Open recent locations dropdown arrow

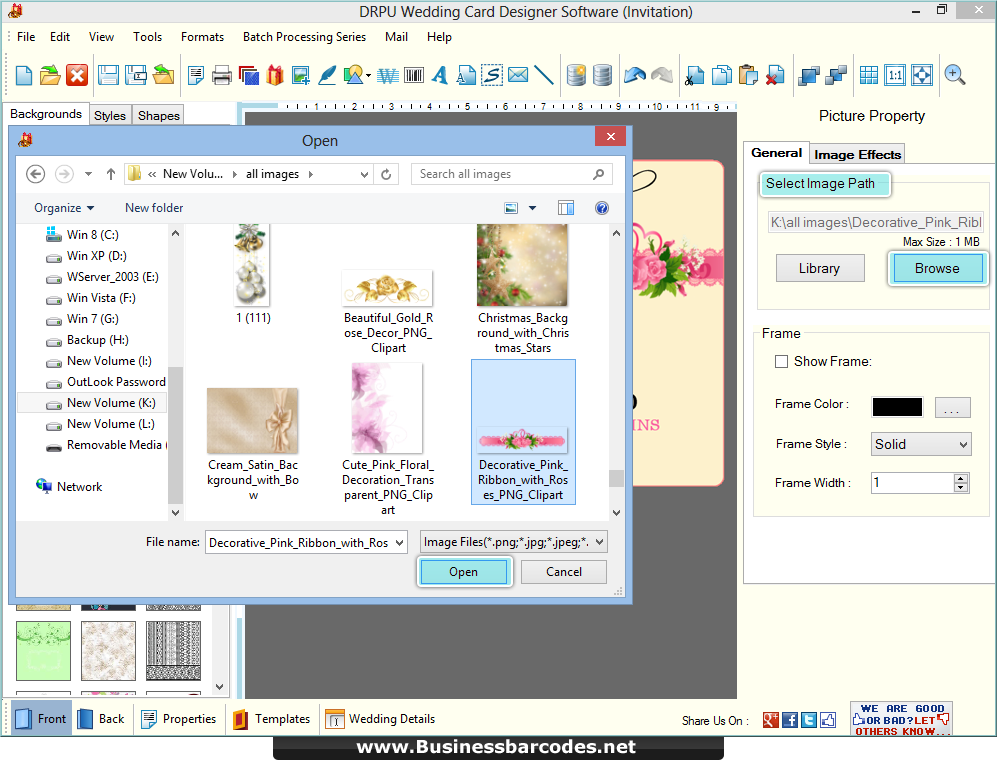point(88,174)
